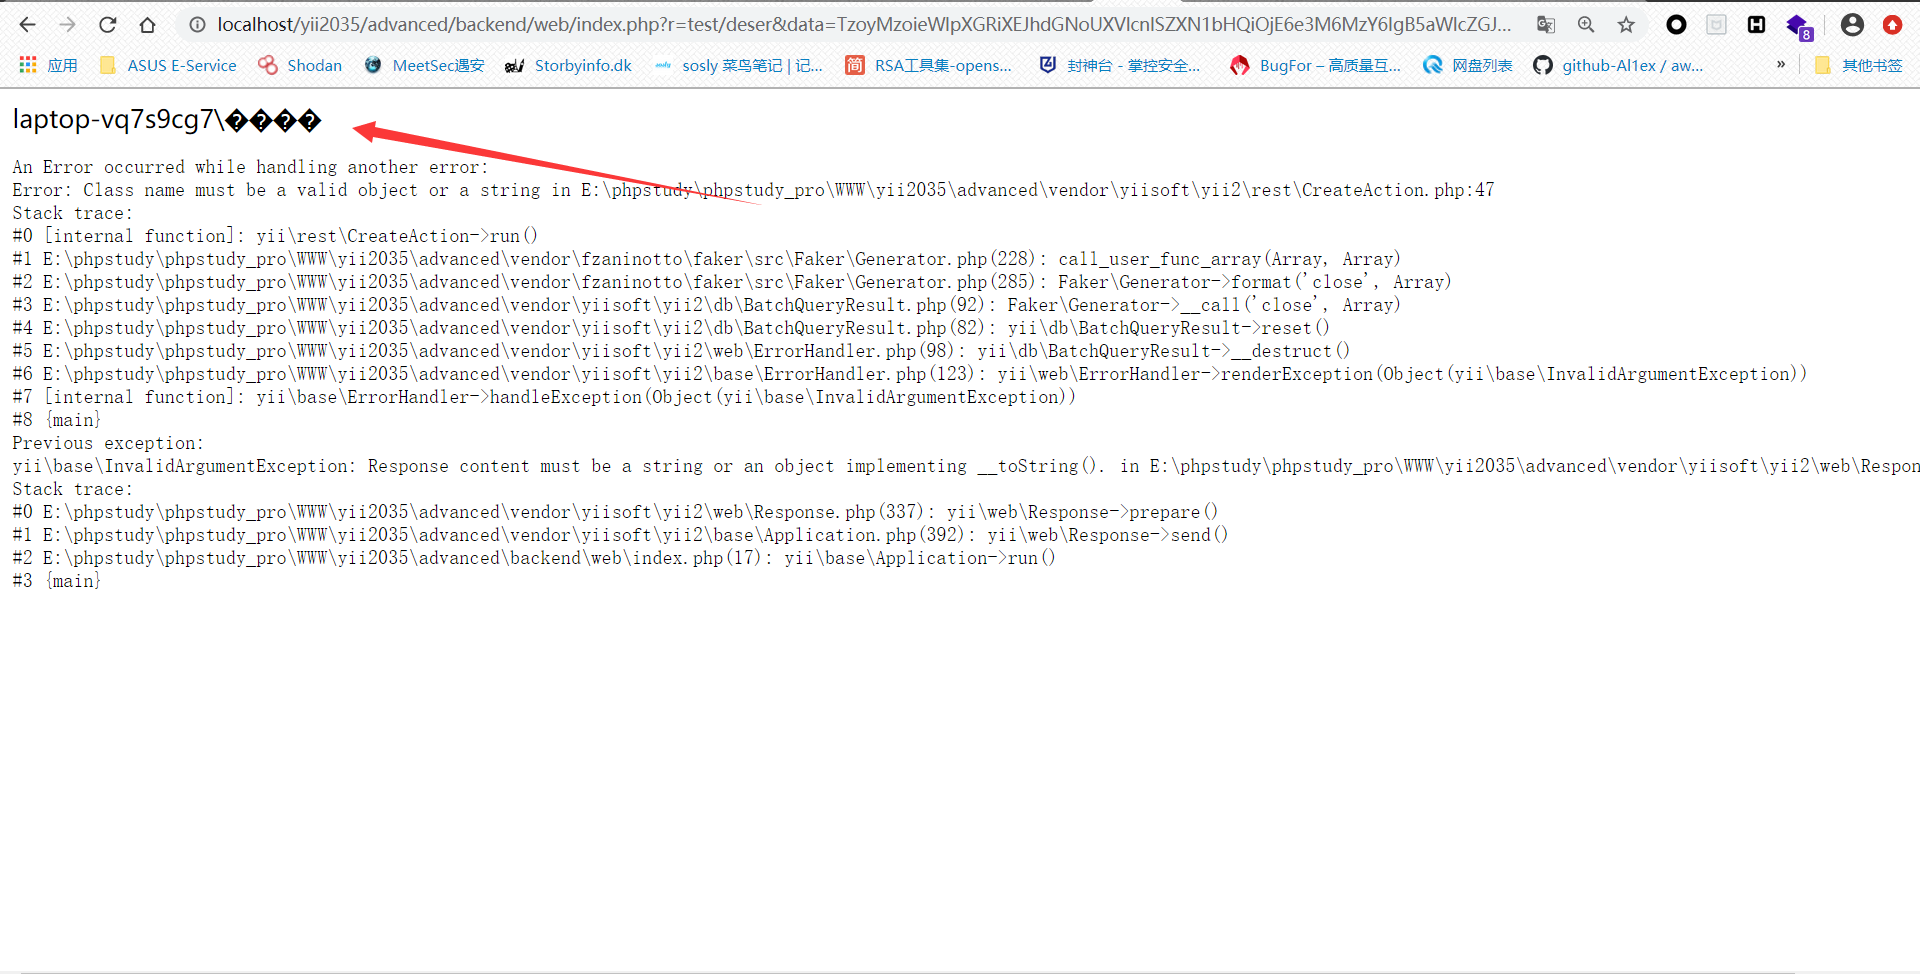
Task: Click the browser forward arrow
Action: point(67,25)
